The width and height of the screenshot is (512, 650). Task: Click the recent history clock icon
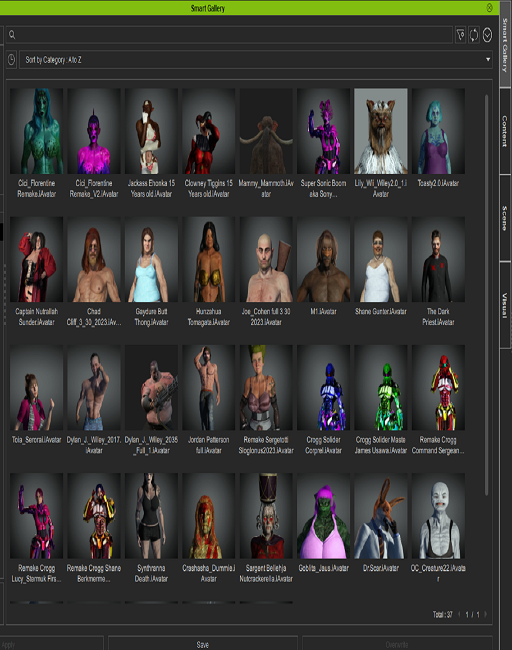(x=11, y=60)
